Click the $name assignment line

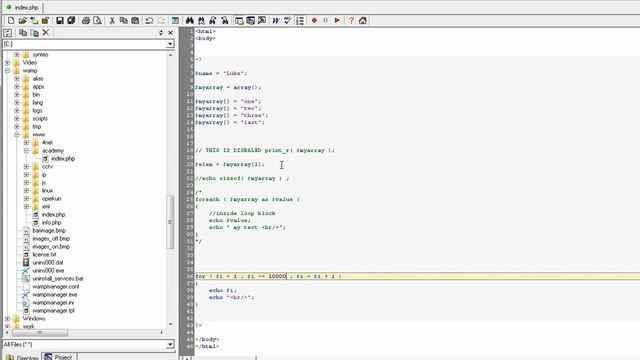pyautogui.click(x=221, y=73)
